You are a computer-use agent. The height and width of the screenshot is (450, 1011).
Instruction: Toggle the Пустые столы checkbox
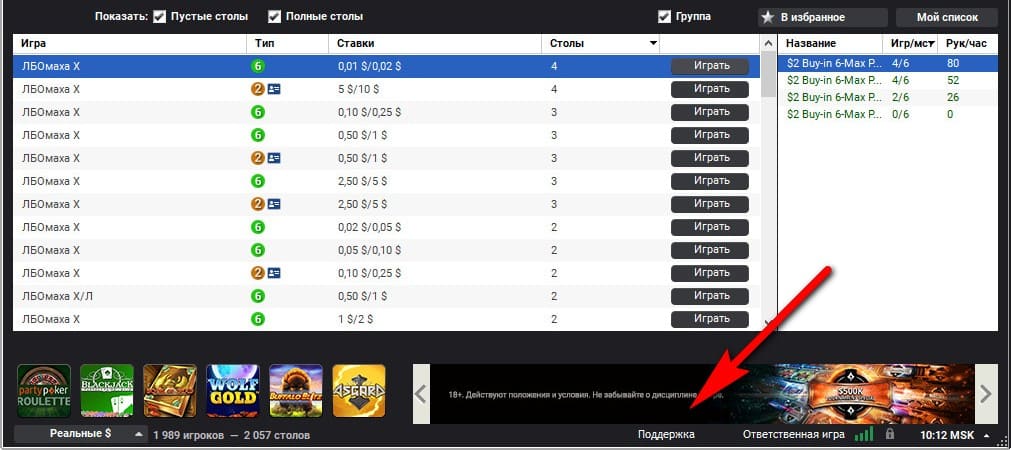tap(160, 17)
